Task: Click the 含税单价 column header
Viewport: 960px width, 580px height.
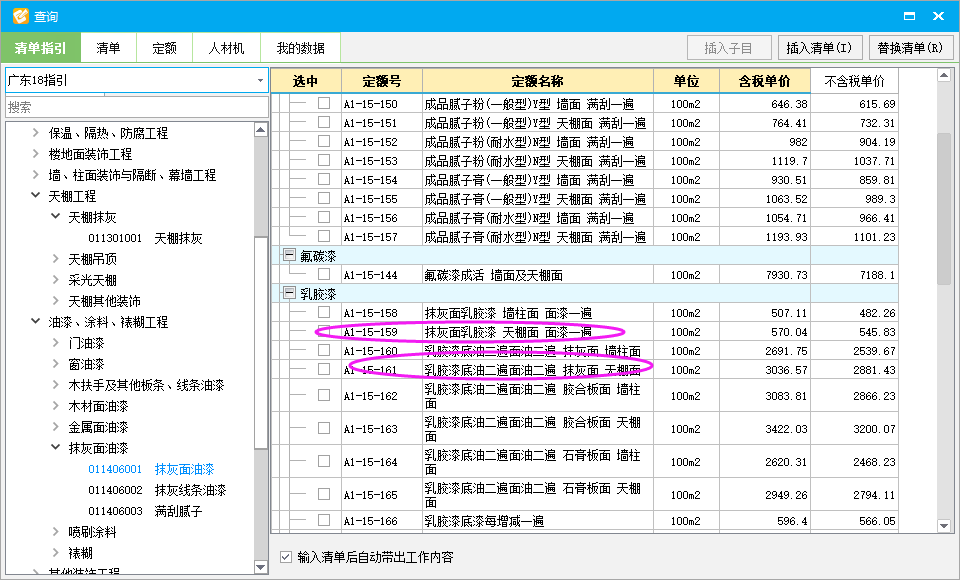Action: click(x=765, y=81)
